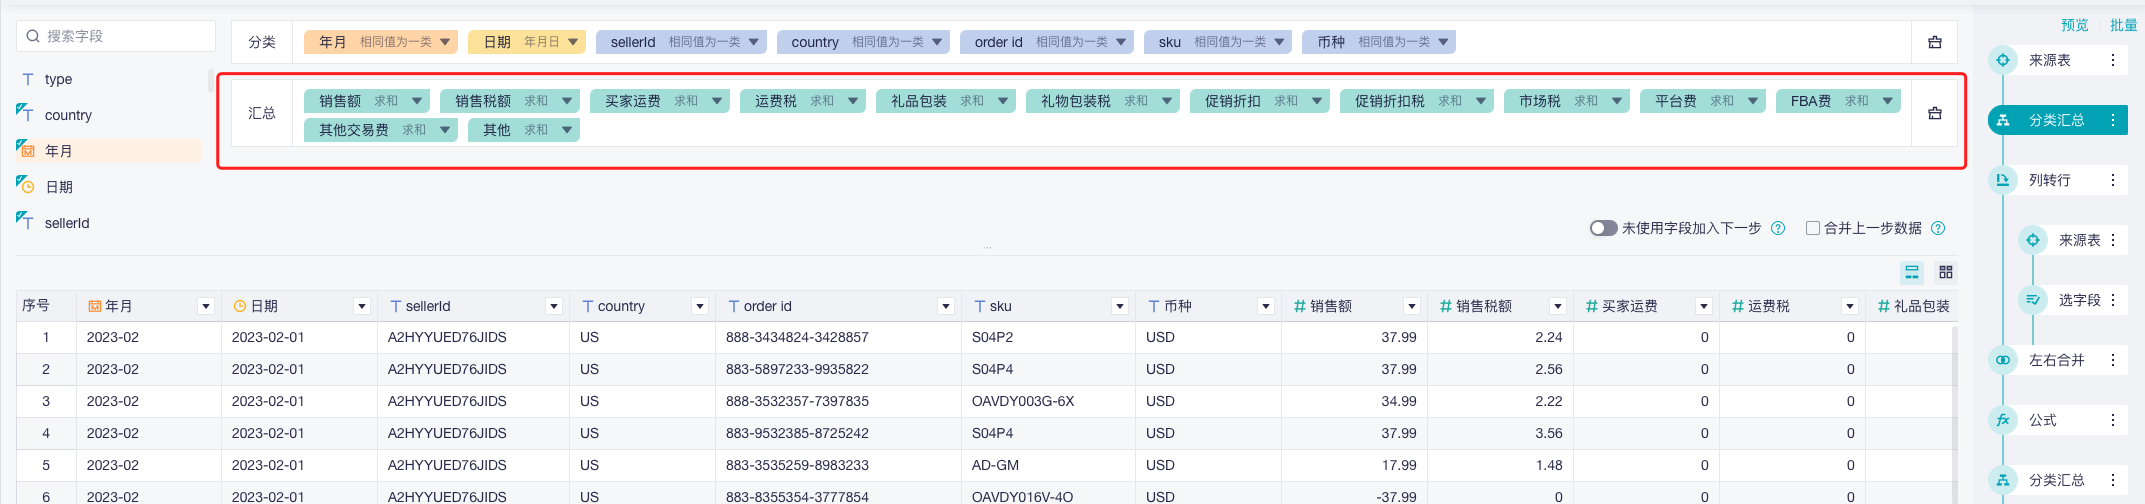Select the 列转行 step icon
Image resolution: width=2145 pixels, height=504 pixels.
coord(2003,180)
